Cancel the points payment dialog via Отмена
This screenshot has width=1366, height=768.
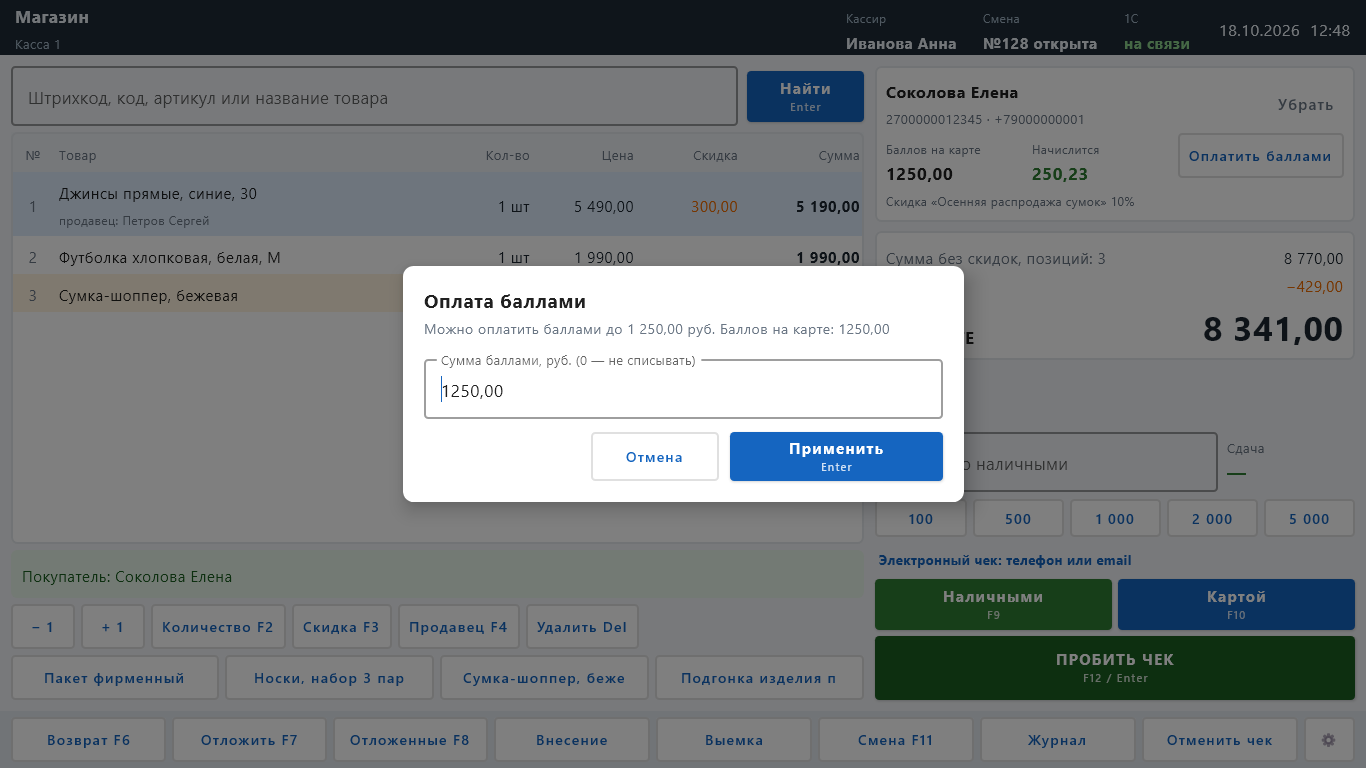pyautogui.click(x=655, y=456)
